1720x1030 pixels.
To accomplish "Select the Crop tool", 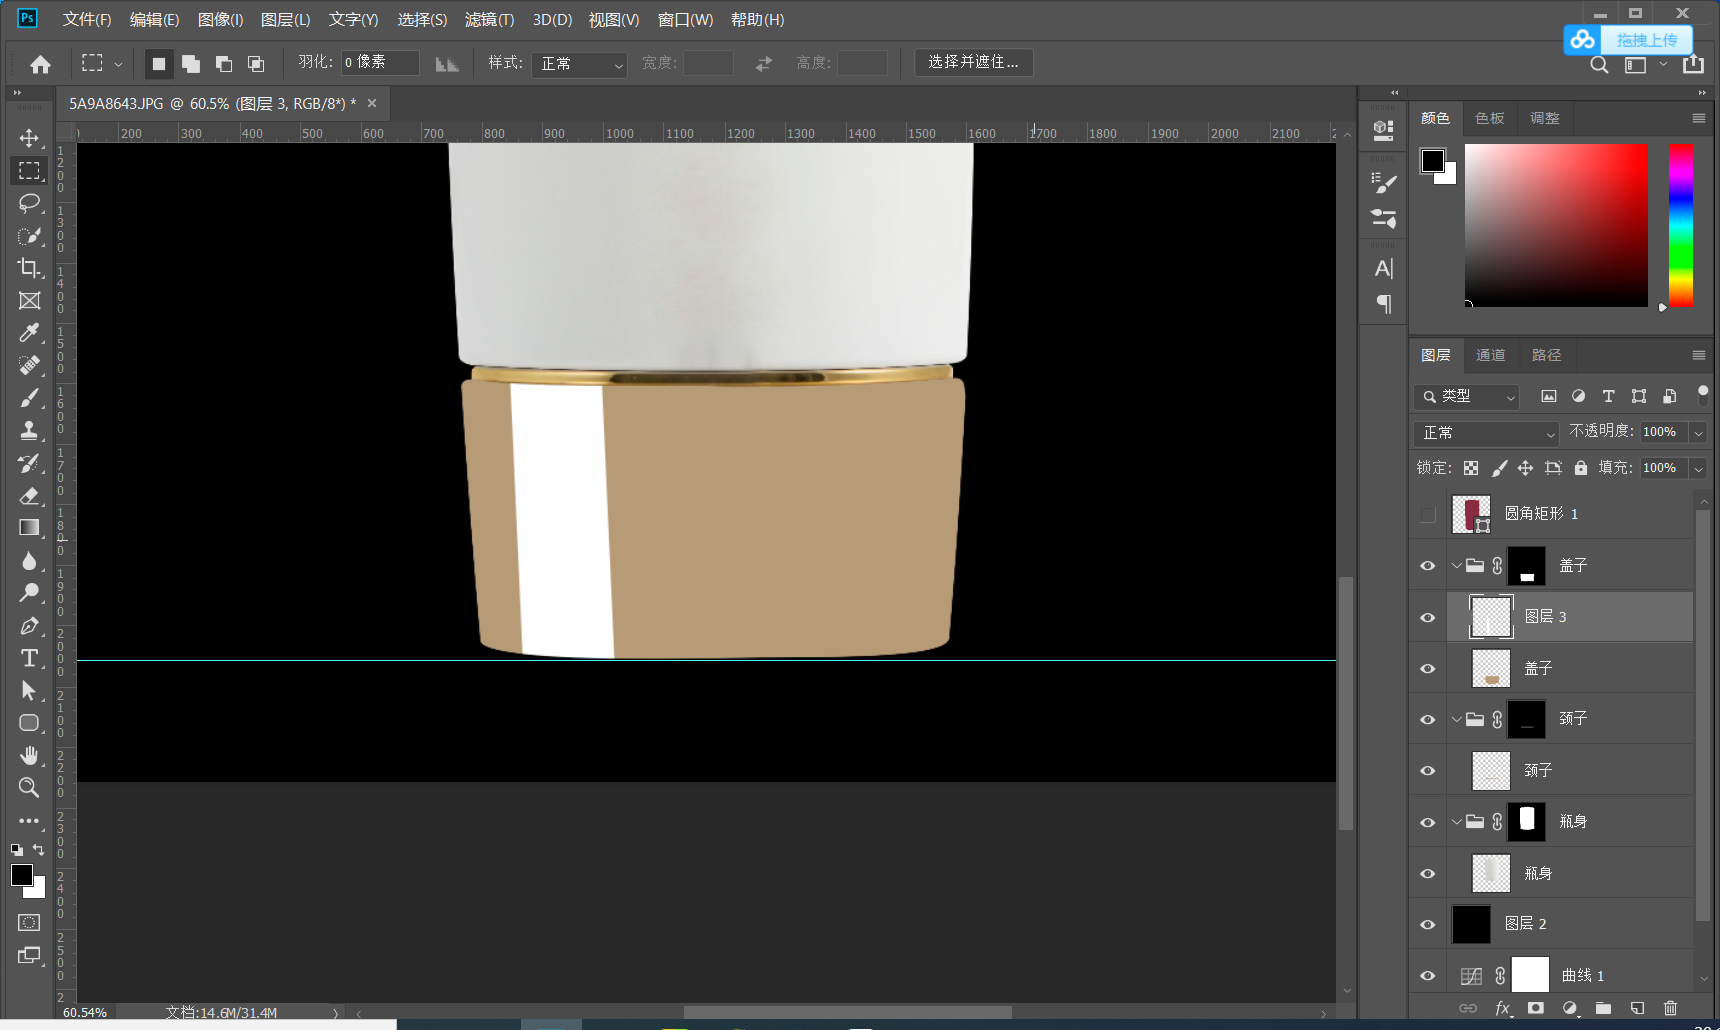I will coord(29,268).
